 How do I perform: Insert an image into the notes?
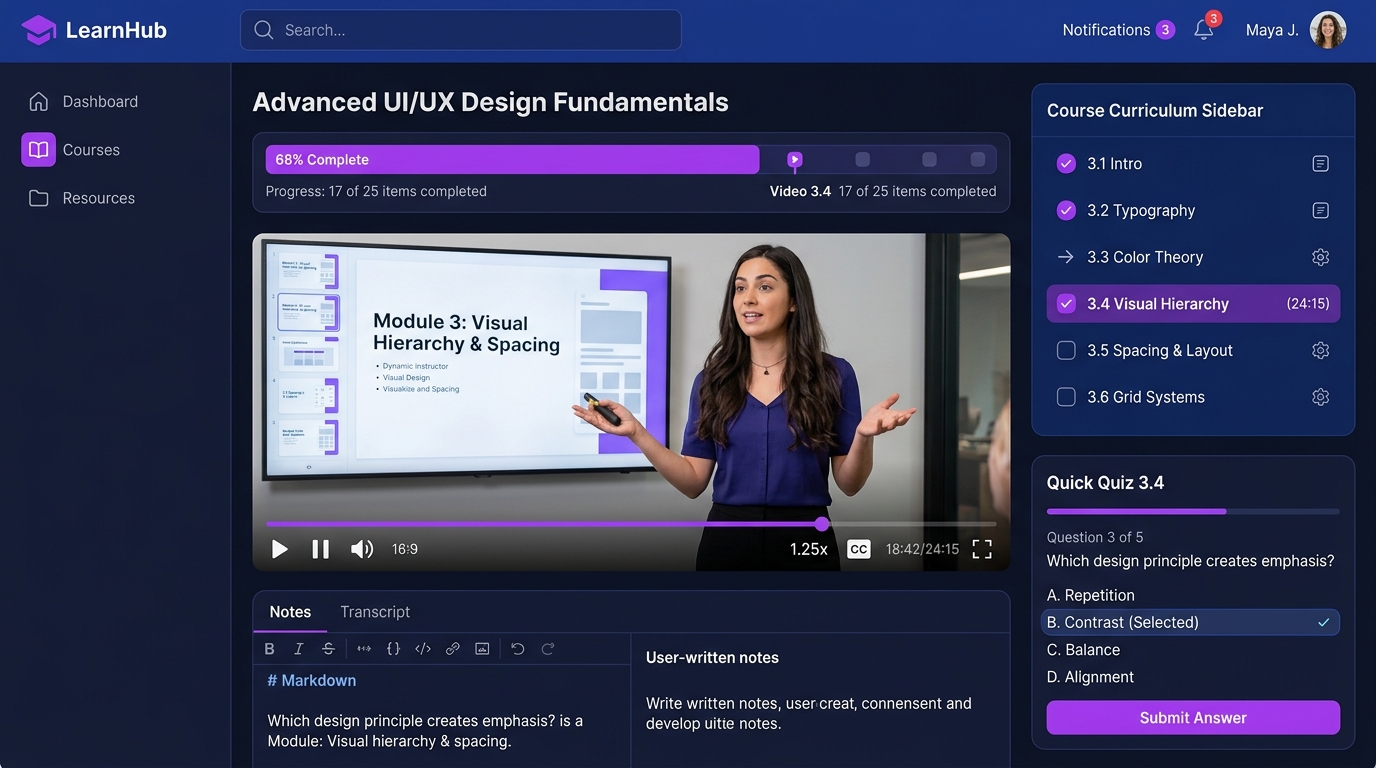482,649
